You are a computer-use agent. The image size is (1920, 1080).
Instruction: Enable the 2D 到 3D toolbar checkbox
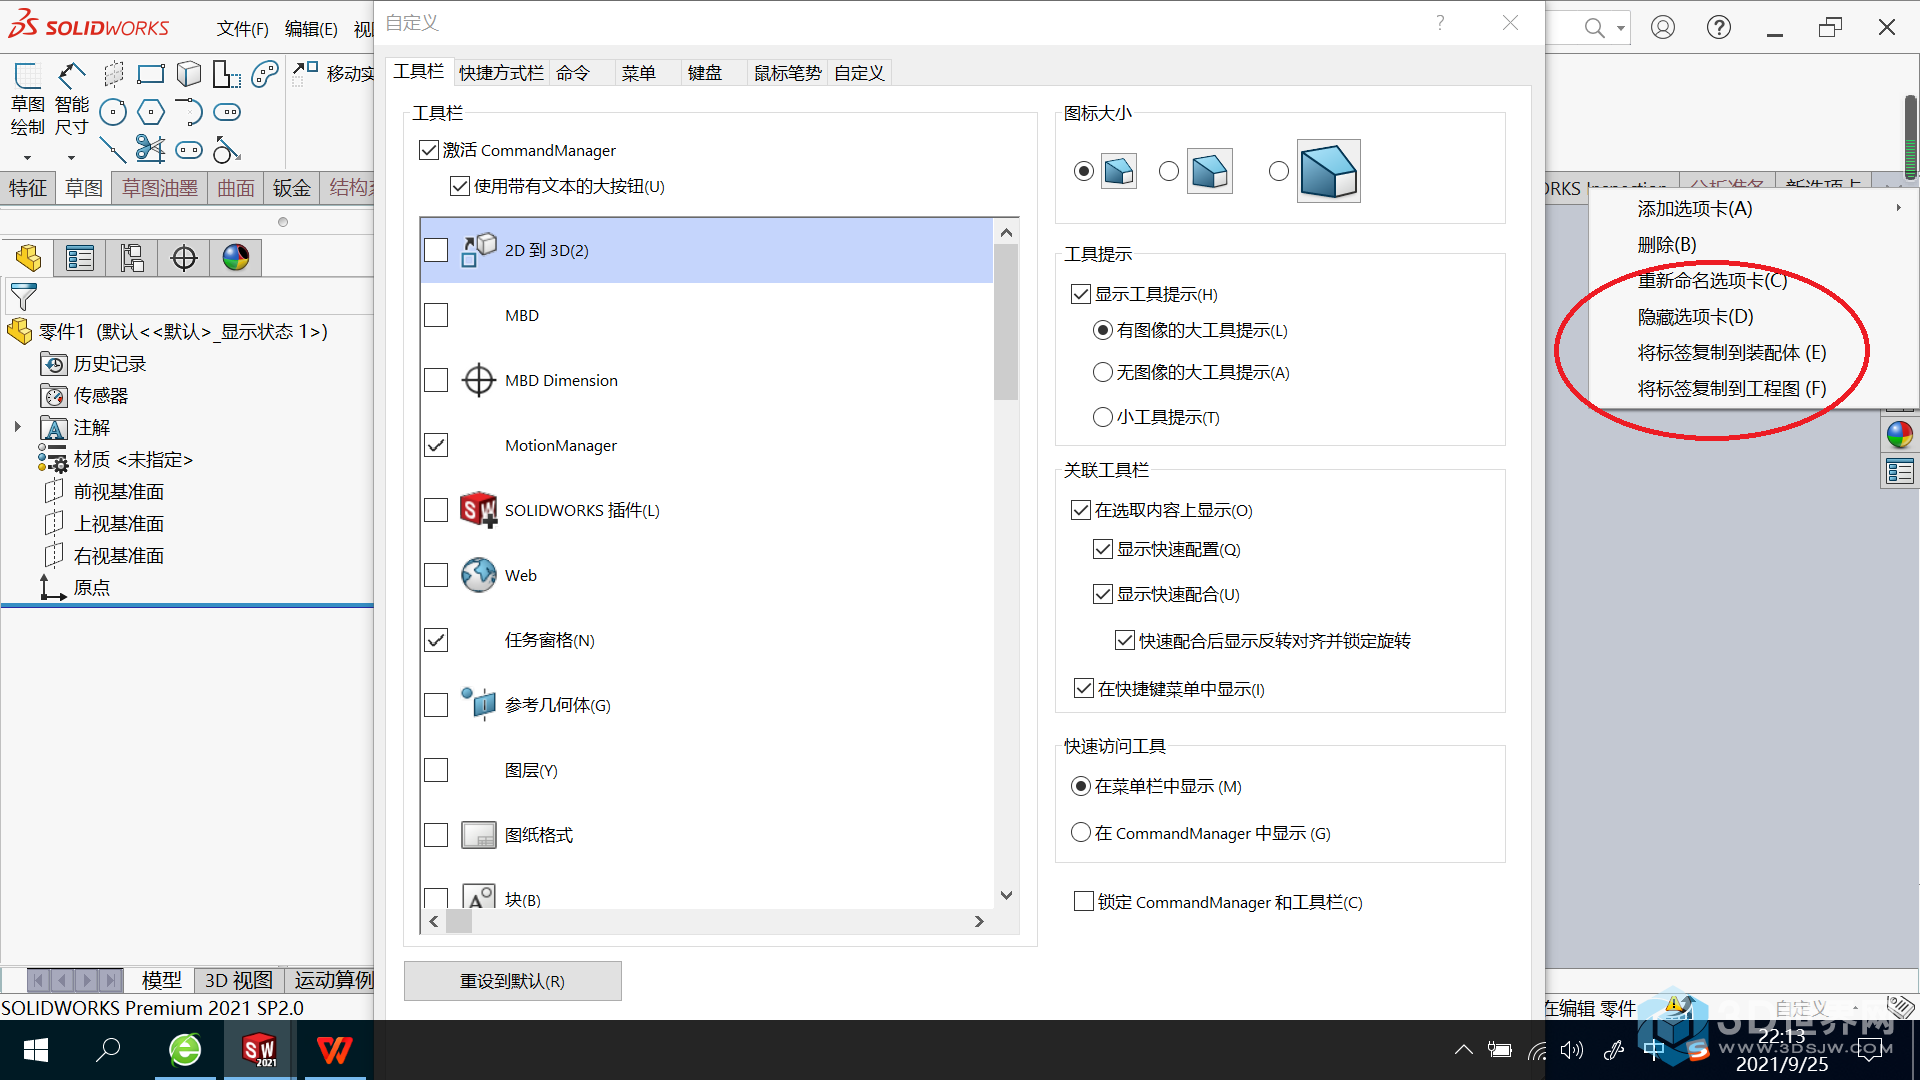point(436,250)
